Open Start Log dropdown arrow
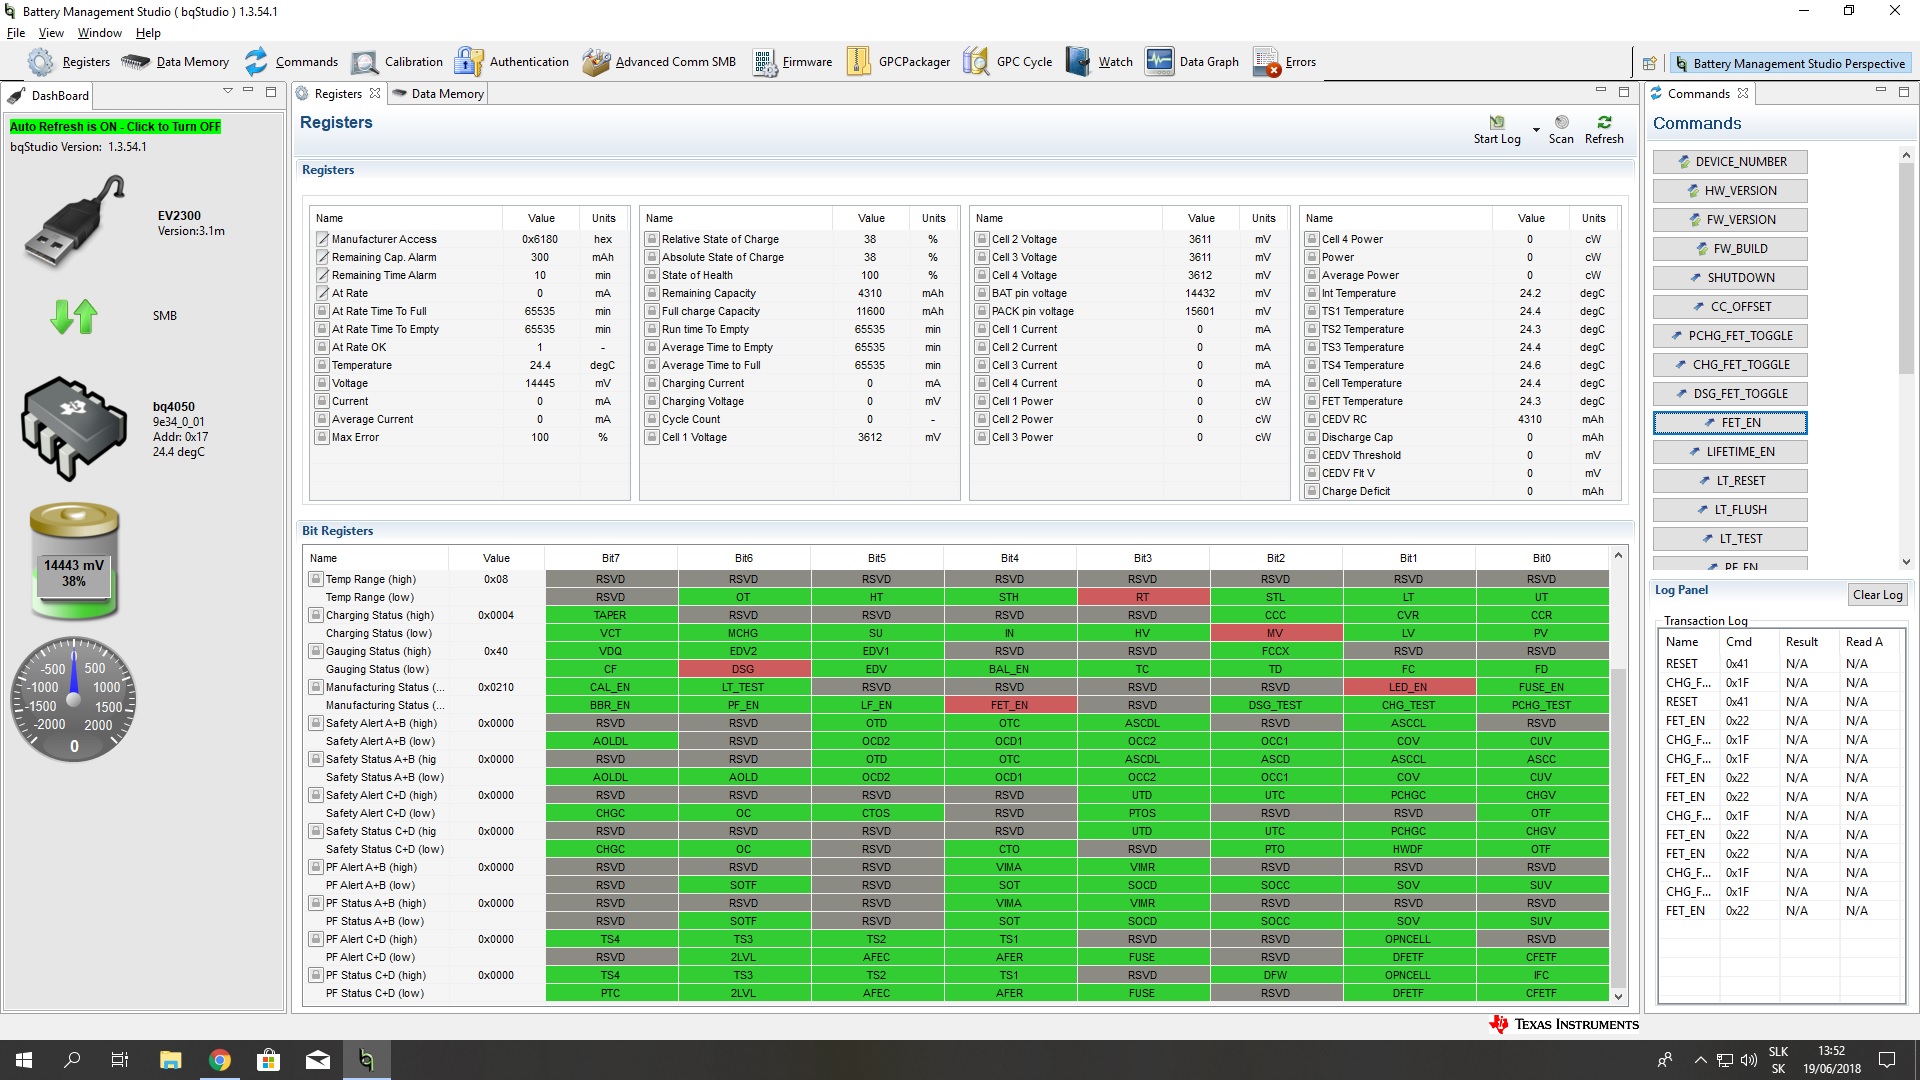Image resolution: width=1920 pixels, height=1080 pixels. (1536, 130)
